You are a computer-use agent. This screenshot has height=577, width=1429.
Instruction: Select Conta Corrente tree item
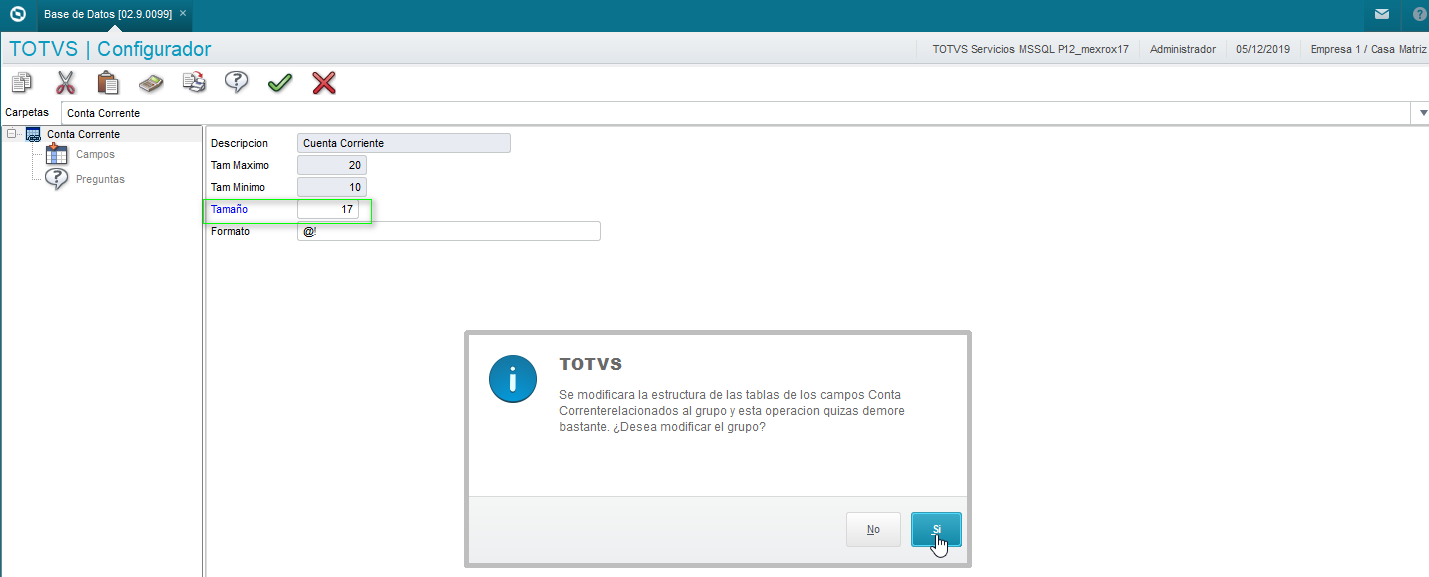[83, 134]
